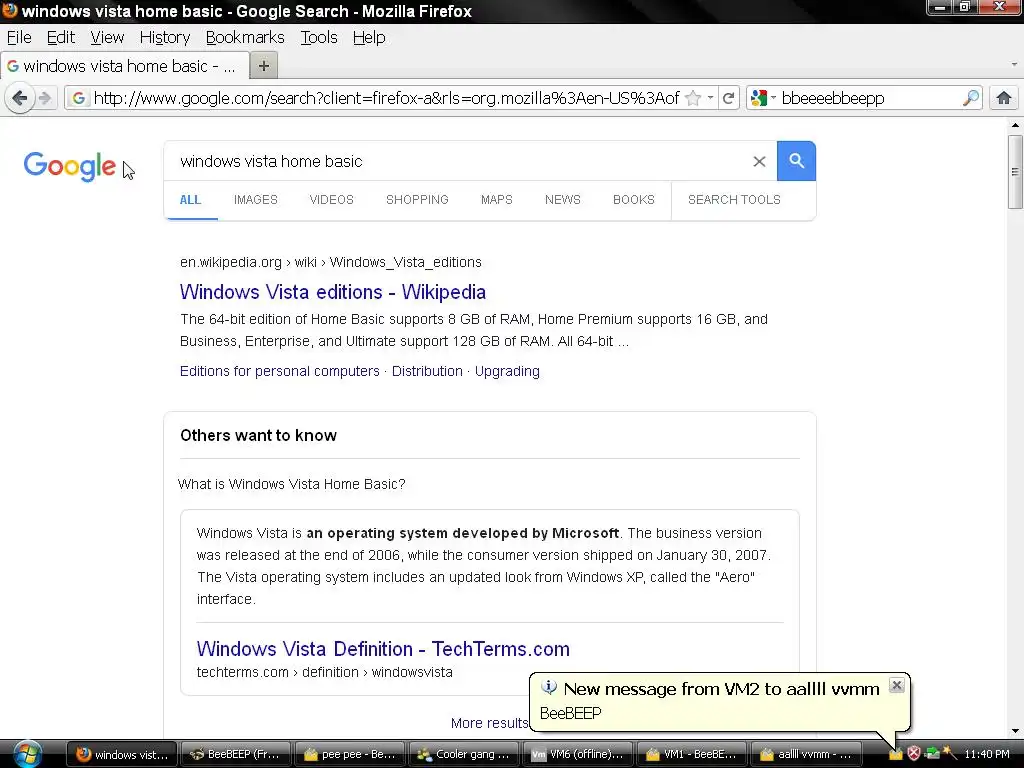Click the red security shield tray icon
This screenshot has height=768, width=1024.
pyautogui.click(x=914, y=754)
